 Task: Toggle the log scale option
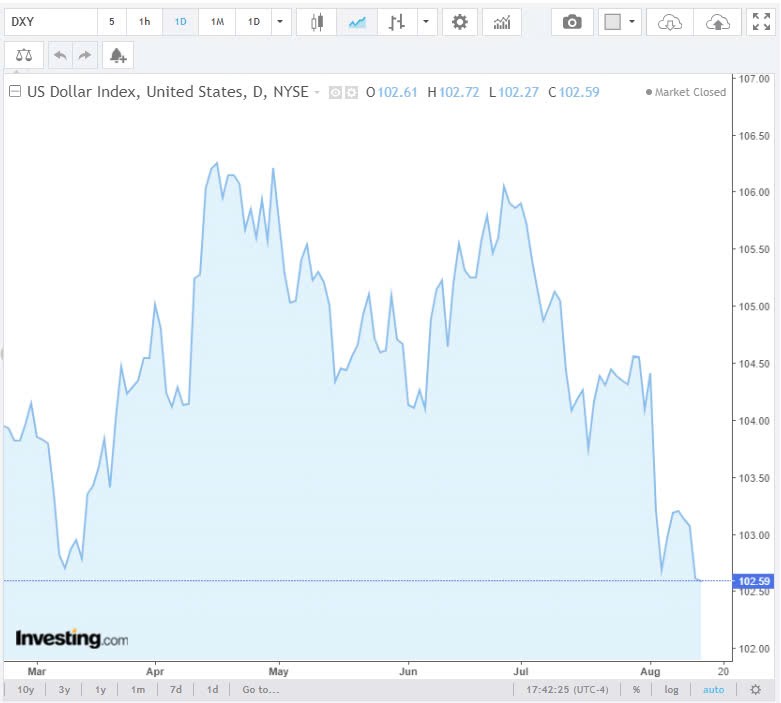click(x=671, y=689)
